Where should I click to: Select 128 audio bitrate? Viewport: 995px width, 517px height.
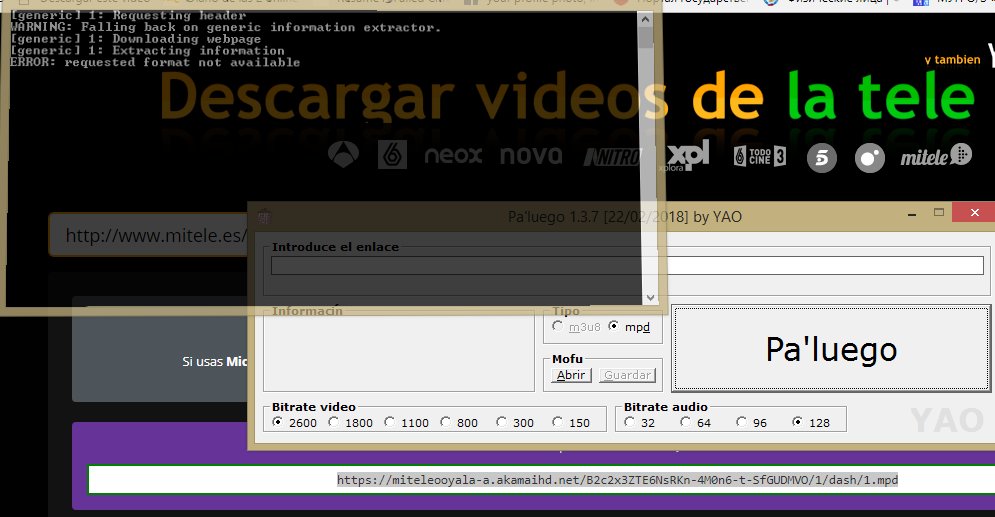coord(797,422)
